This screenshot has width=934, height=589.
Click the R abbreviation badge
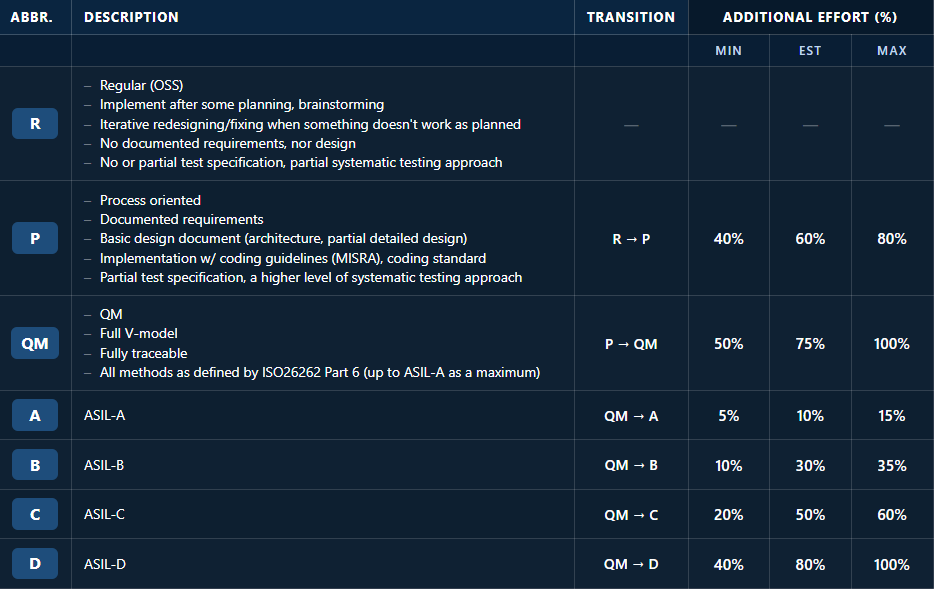click(x=35, y=124)
